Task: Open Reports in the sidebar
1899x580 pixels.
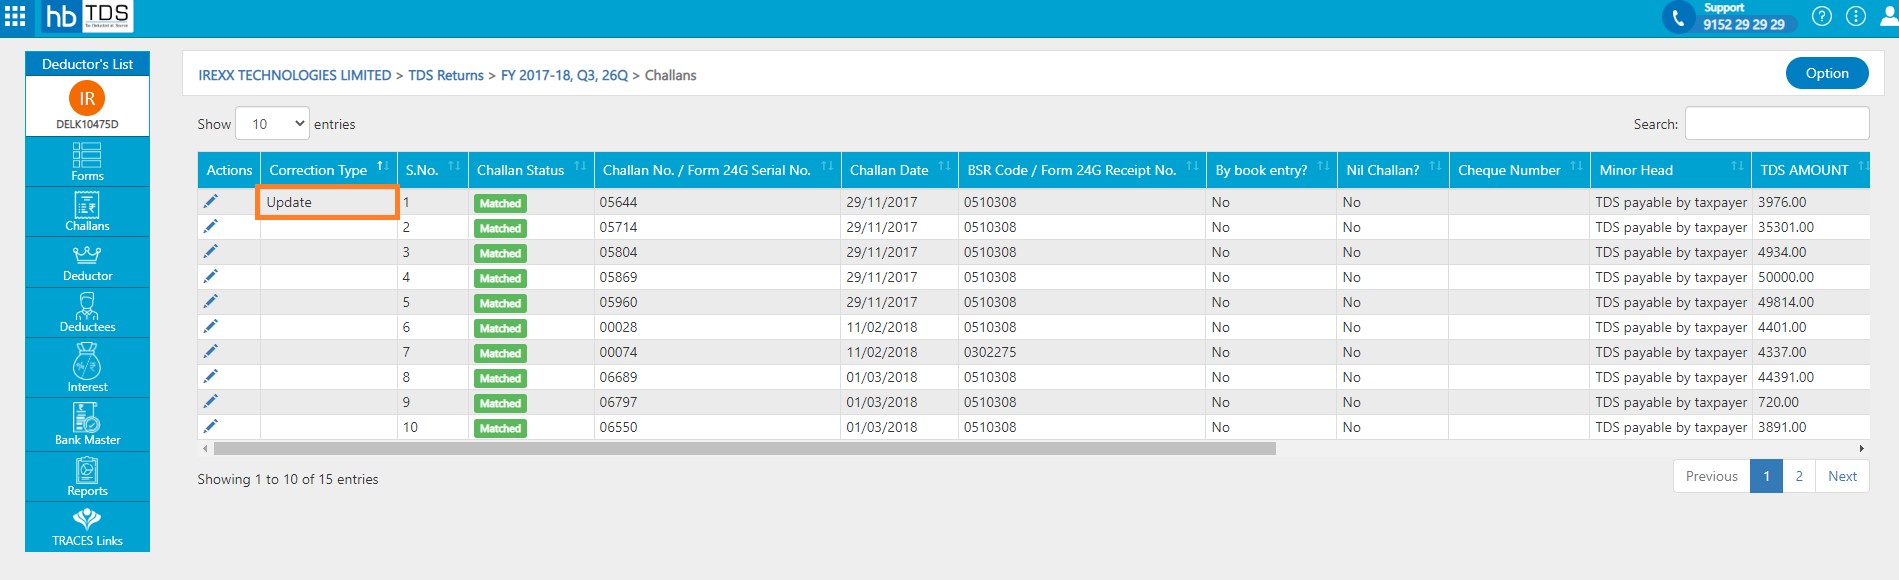Action: (x=87, y=477)
